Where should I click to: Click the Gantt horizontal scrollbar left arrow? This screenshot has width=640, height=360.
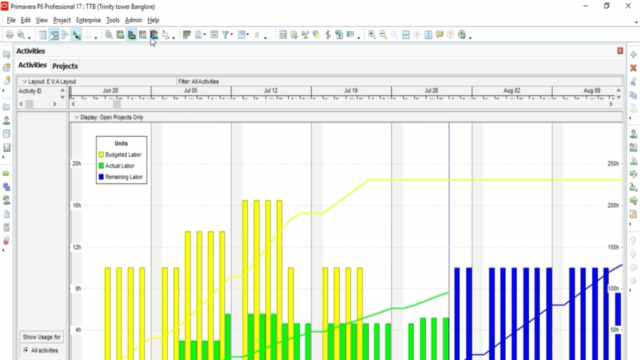click(73, 104)
